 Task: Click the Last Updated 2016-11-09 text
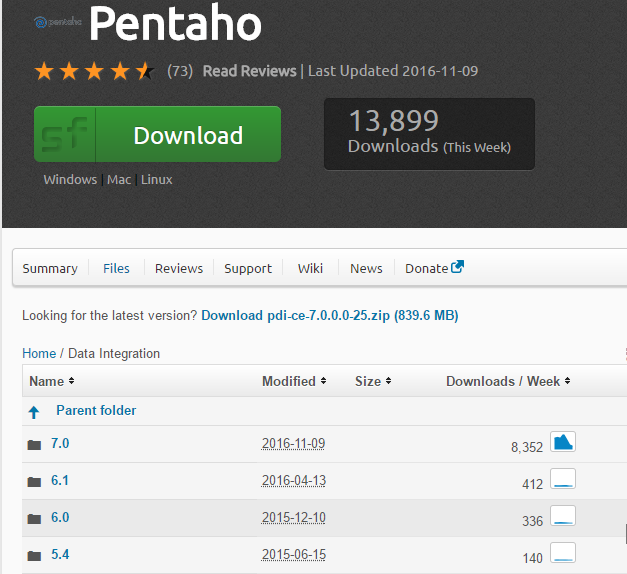(x=393, y=71)
